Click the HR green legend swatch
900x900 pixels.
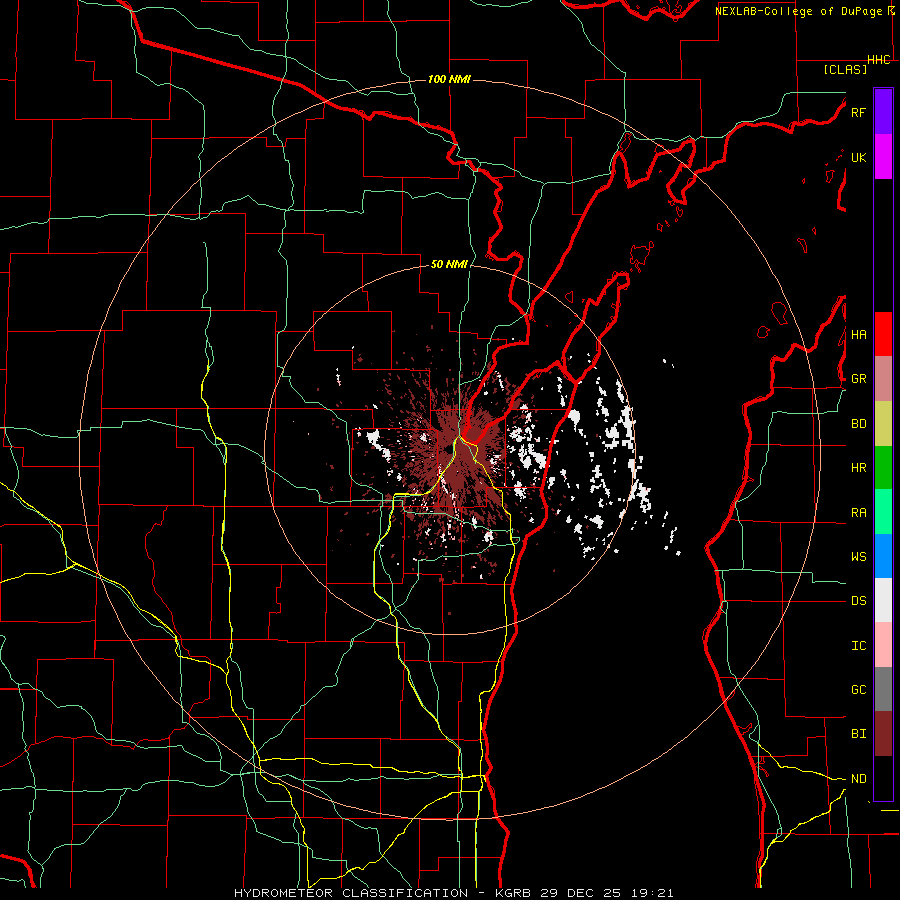[883, 468]
